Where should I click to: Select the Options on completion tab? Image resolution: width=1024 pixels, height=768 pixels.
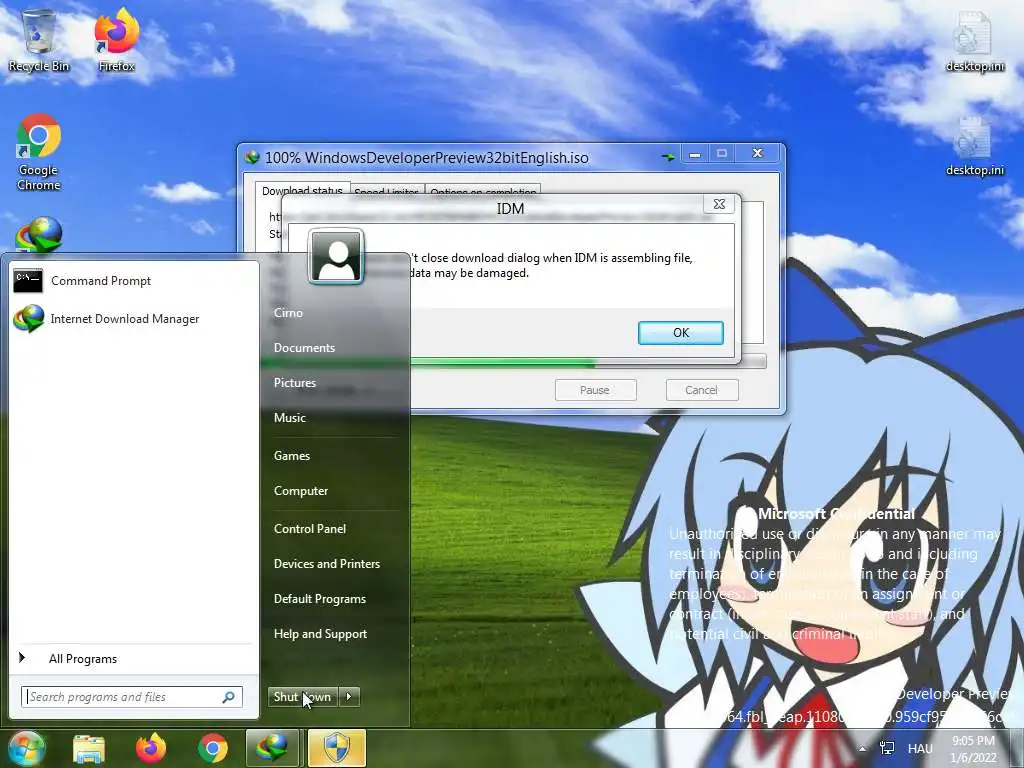(x=483, y=191)
